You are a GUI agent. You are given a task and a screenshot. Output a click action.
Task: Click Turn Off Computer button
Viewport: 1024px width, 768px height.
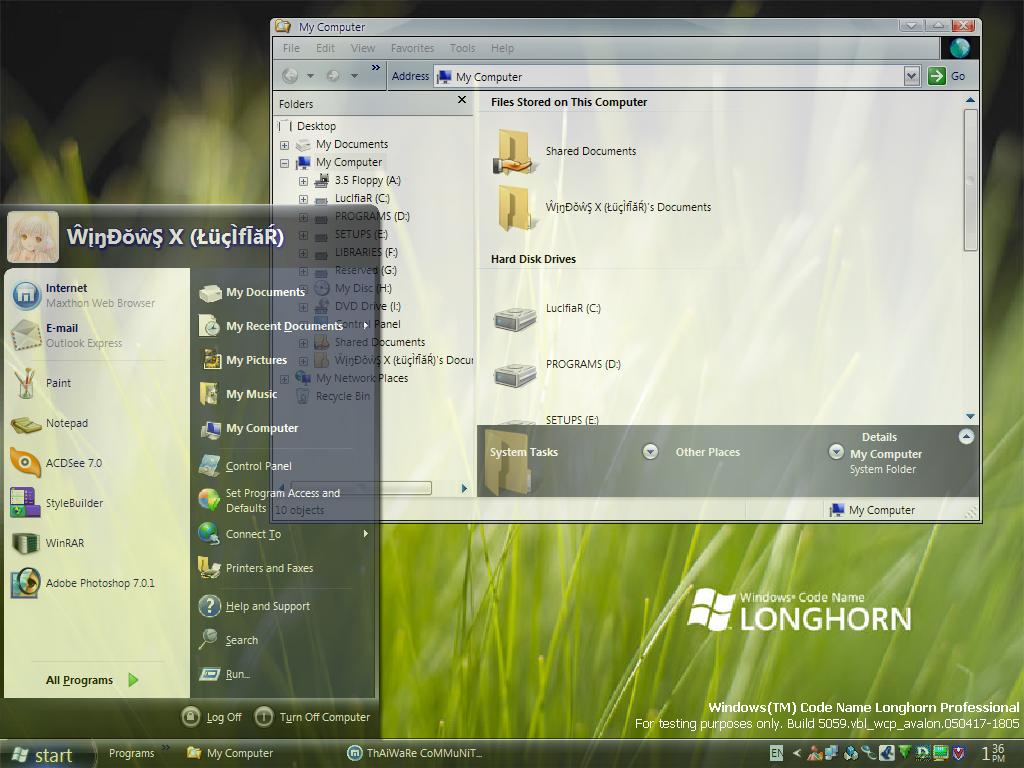click(313, 717)
